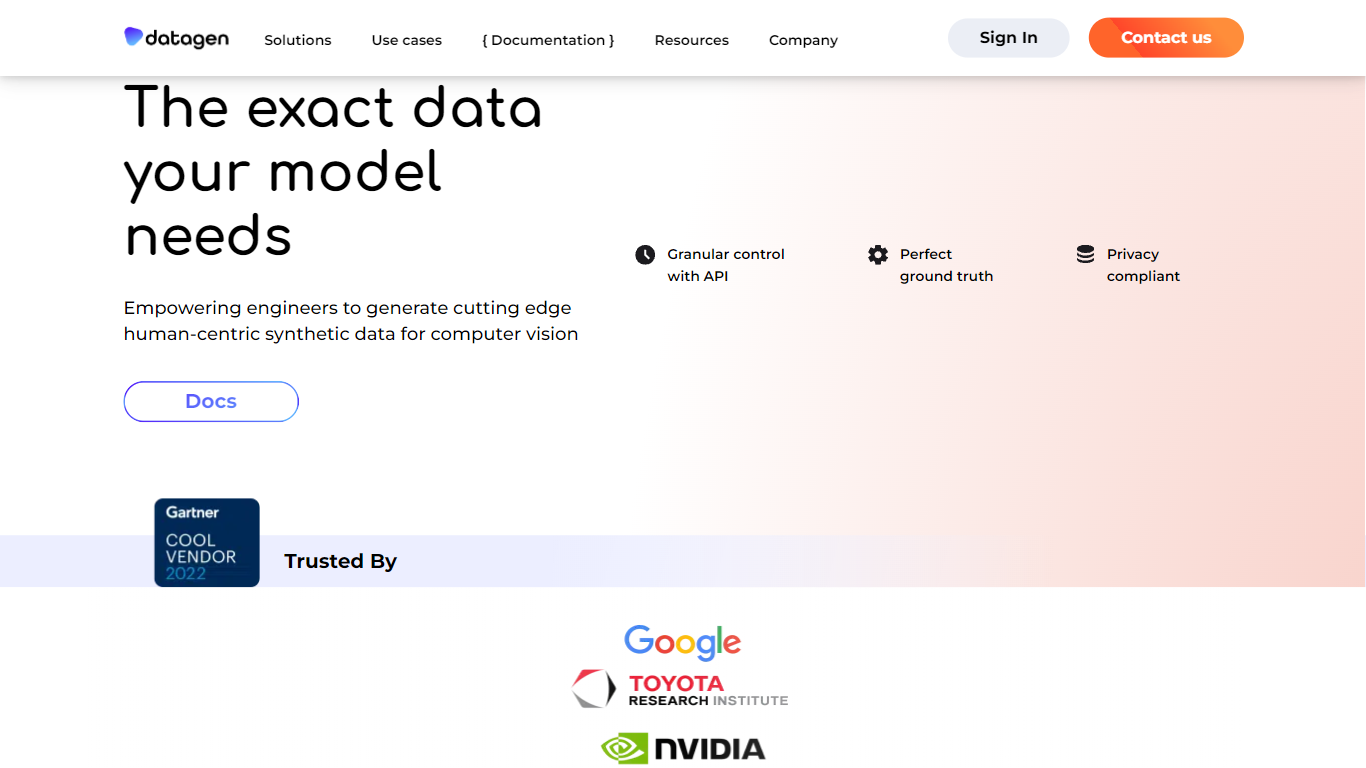Click the "Privacy compliant" label
Image resolution: width=1366 pixels, height=768 pixels.
pyautogui.click(x=1143, y=265)
